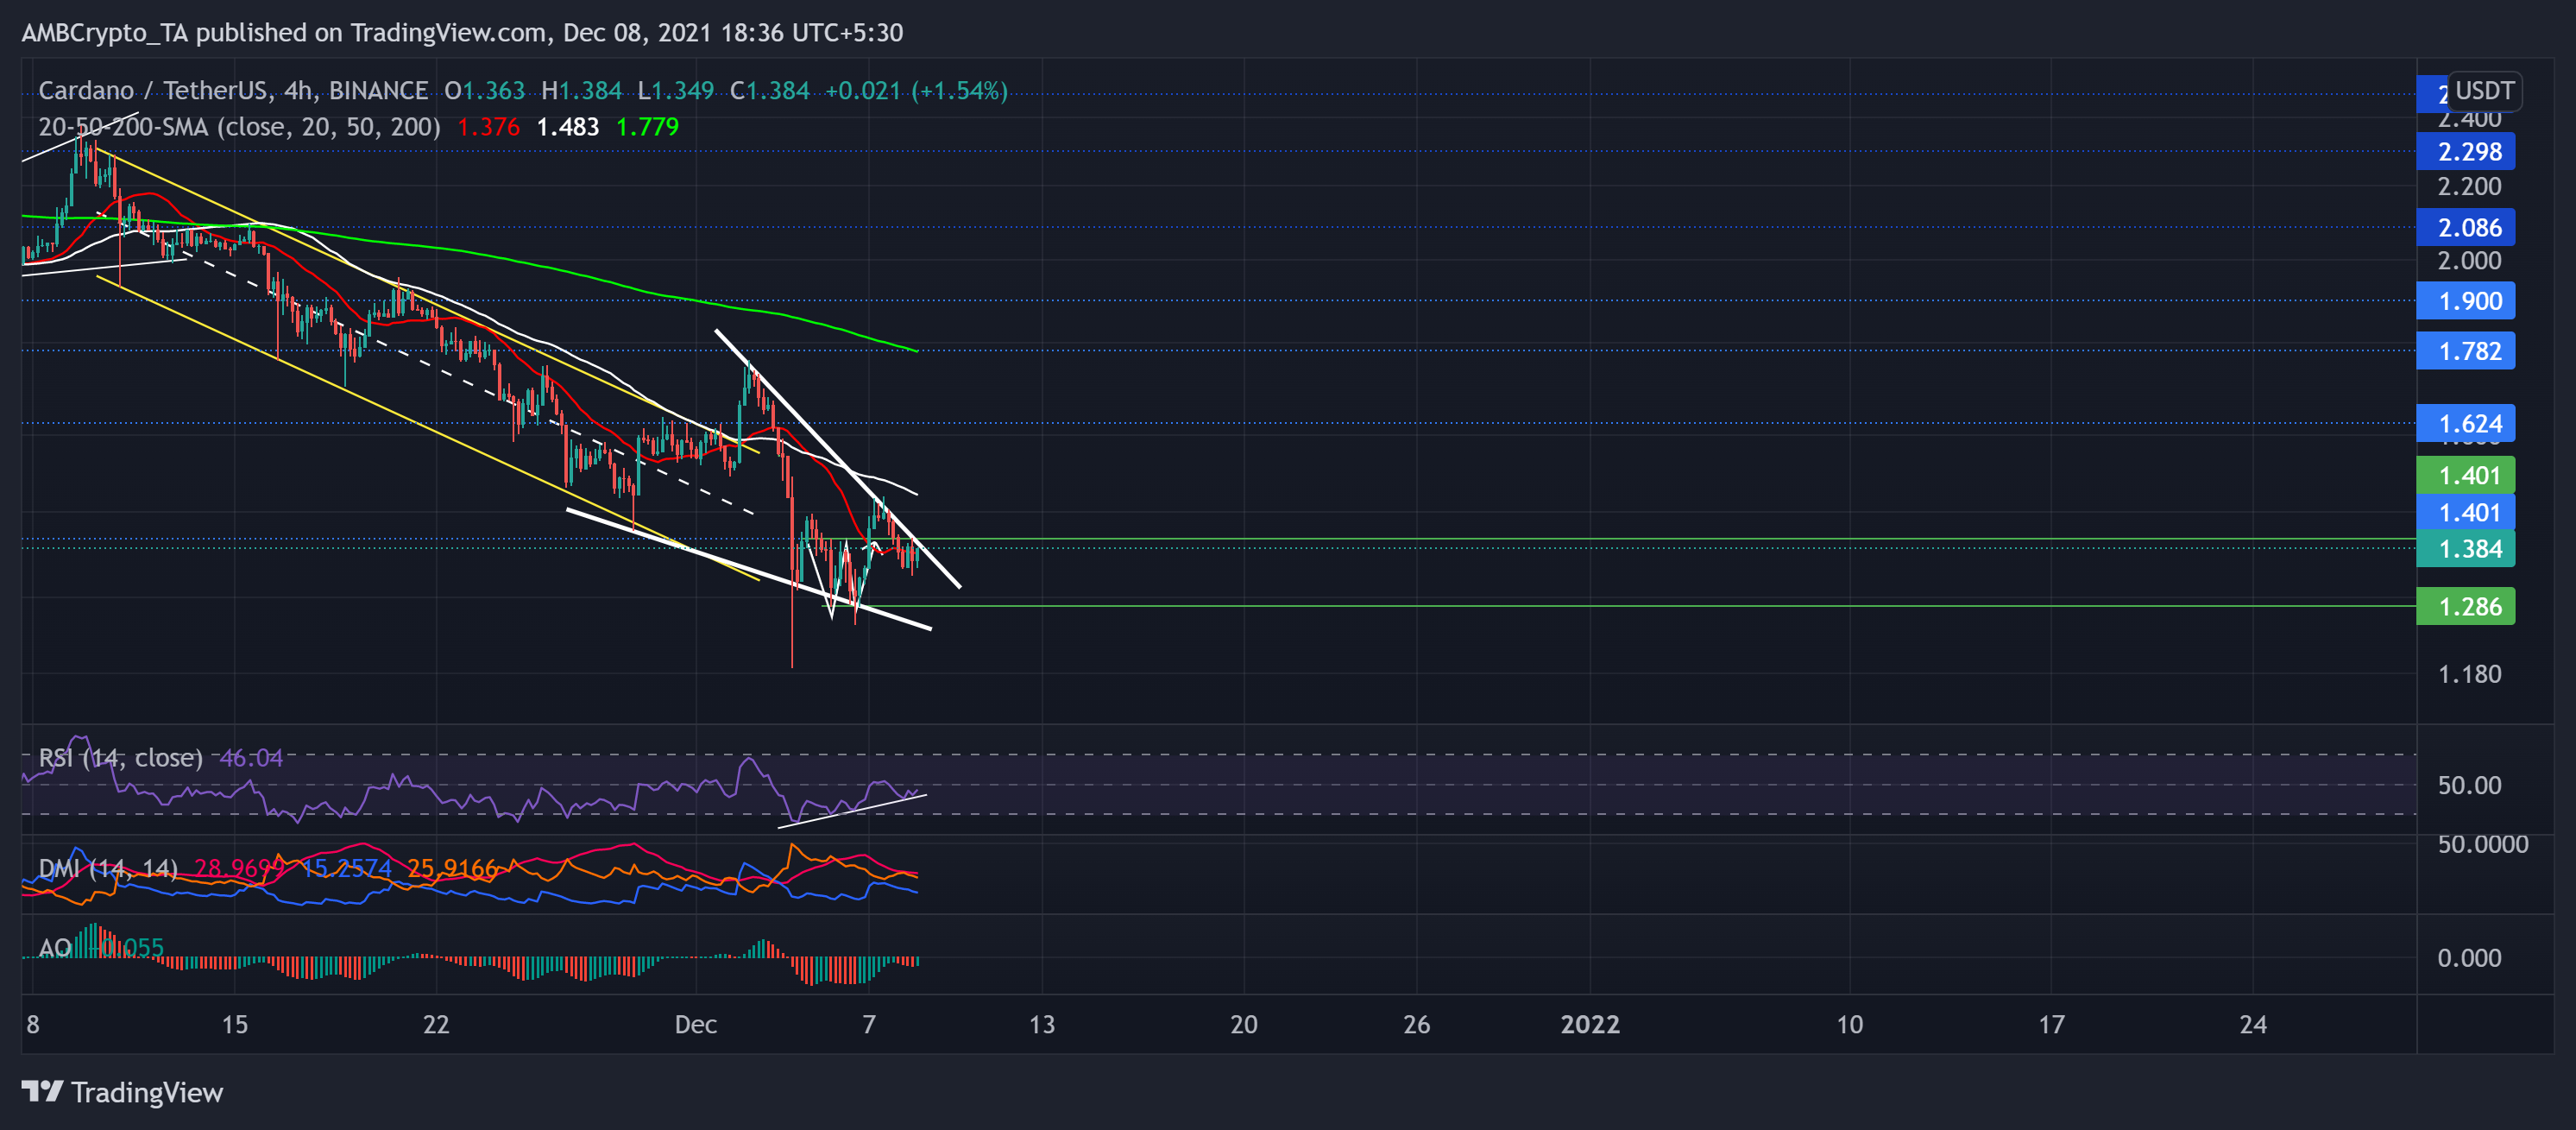Select the current price 1.384 label
This screenshot has height=1130, width=2576.
coord(2466,549)
